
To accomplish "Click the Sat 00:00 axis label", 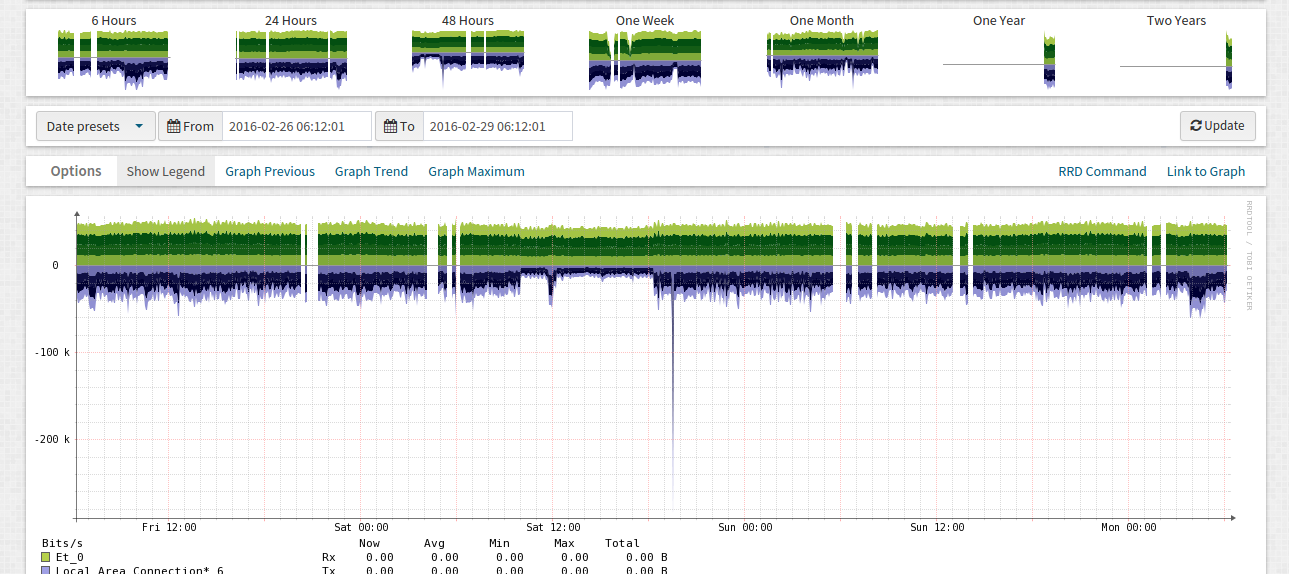I will pos(361,527).
